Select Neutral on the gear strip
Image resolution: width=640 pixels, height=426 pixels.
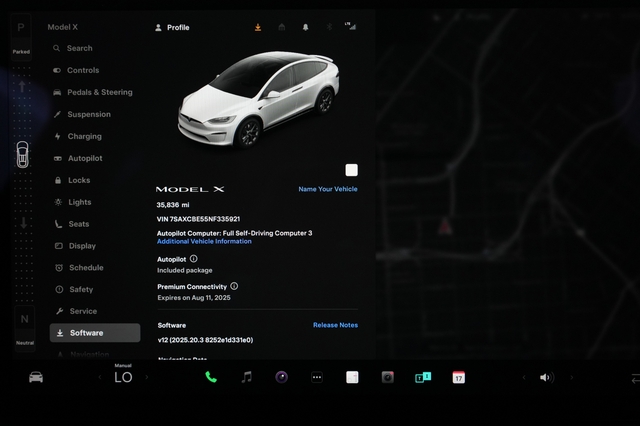coord(24,328)
